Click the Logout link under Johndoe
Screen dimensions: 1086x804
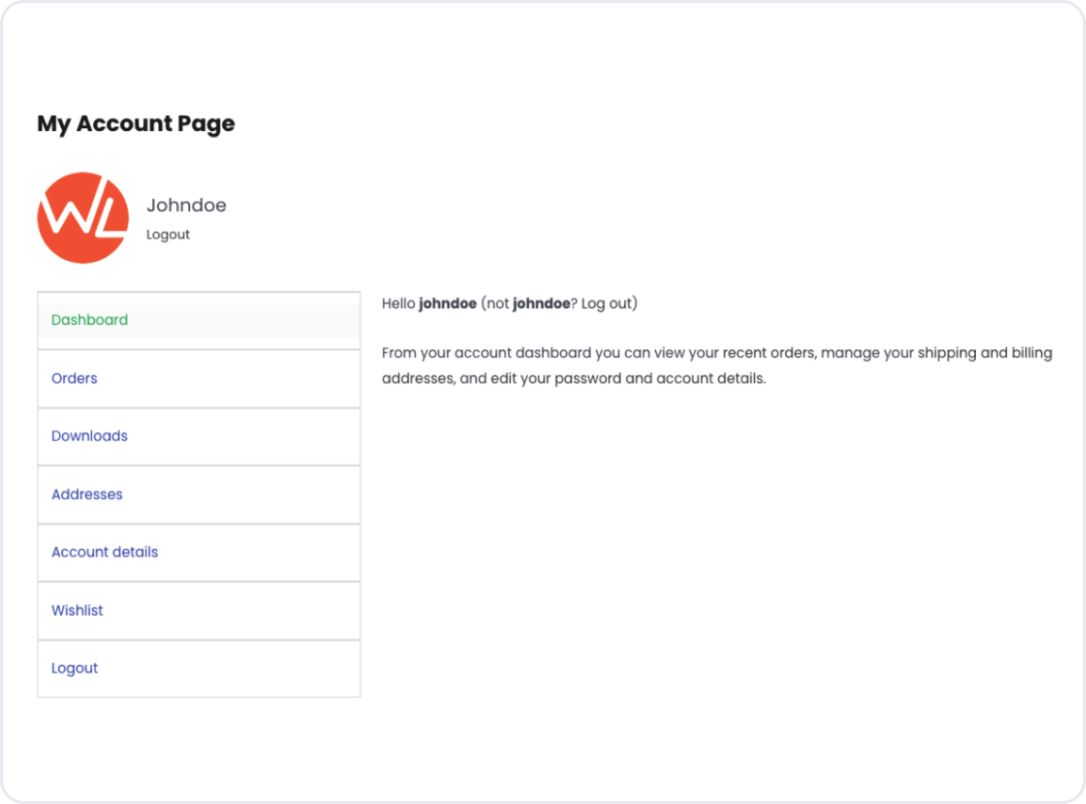pyautogui.click(x=167, y=234)
